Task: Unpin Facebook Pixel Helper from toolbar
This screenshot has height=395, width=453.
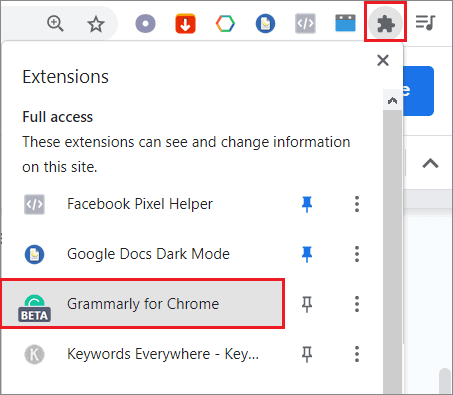Action: [307, 204]
